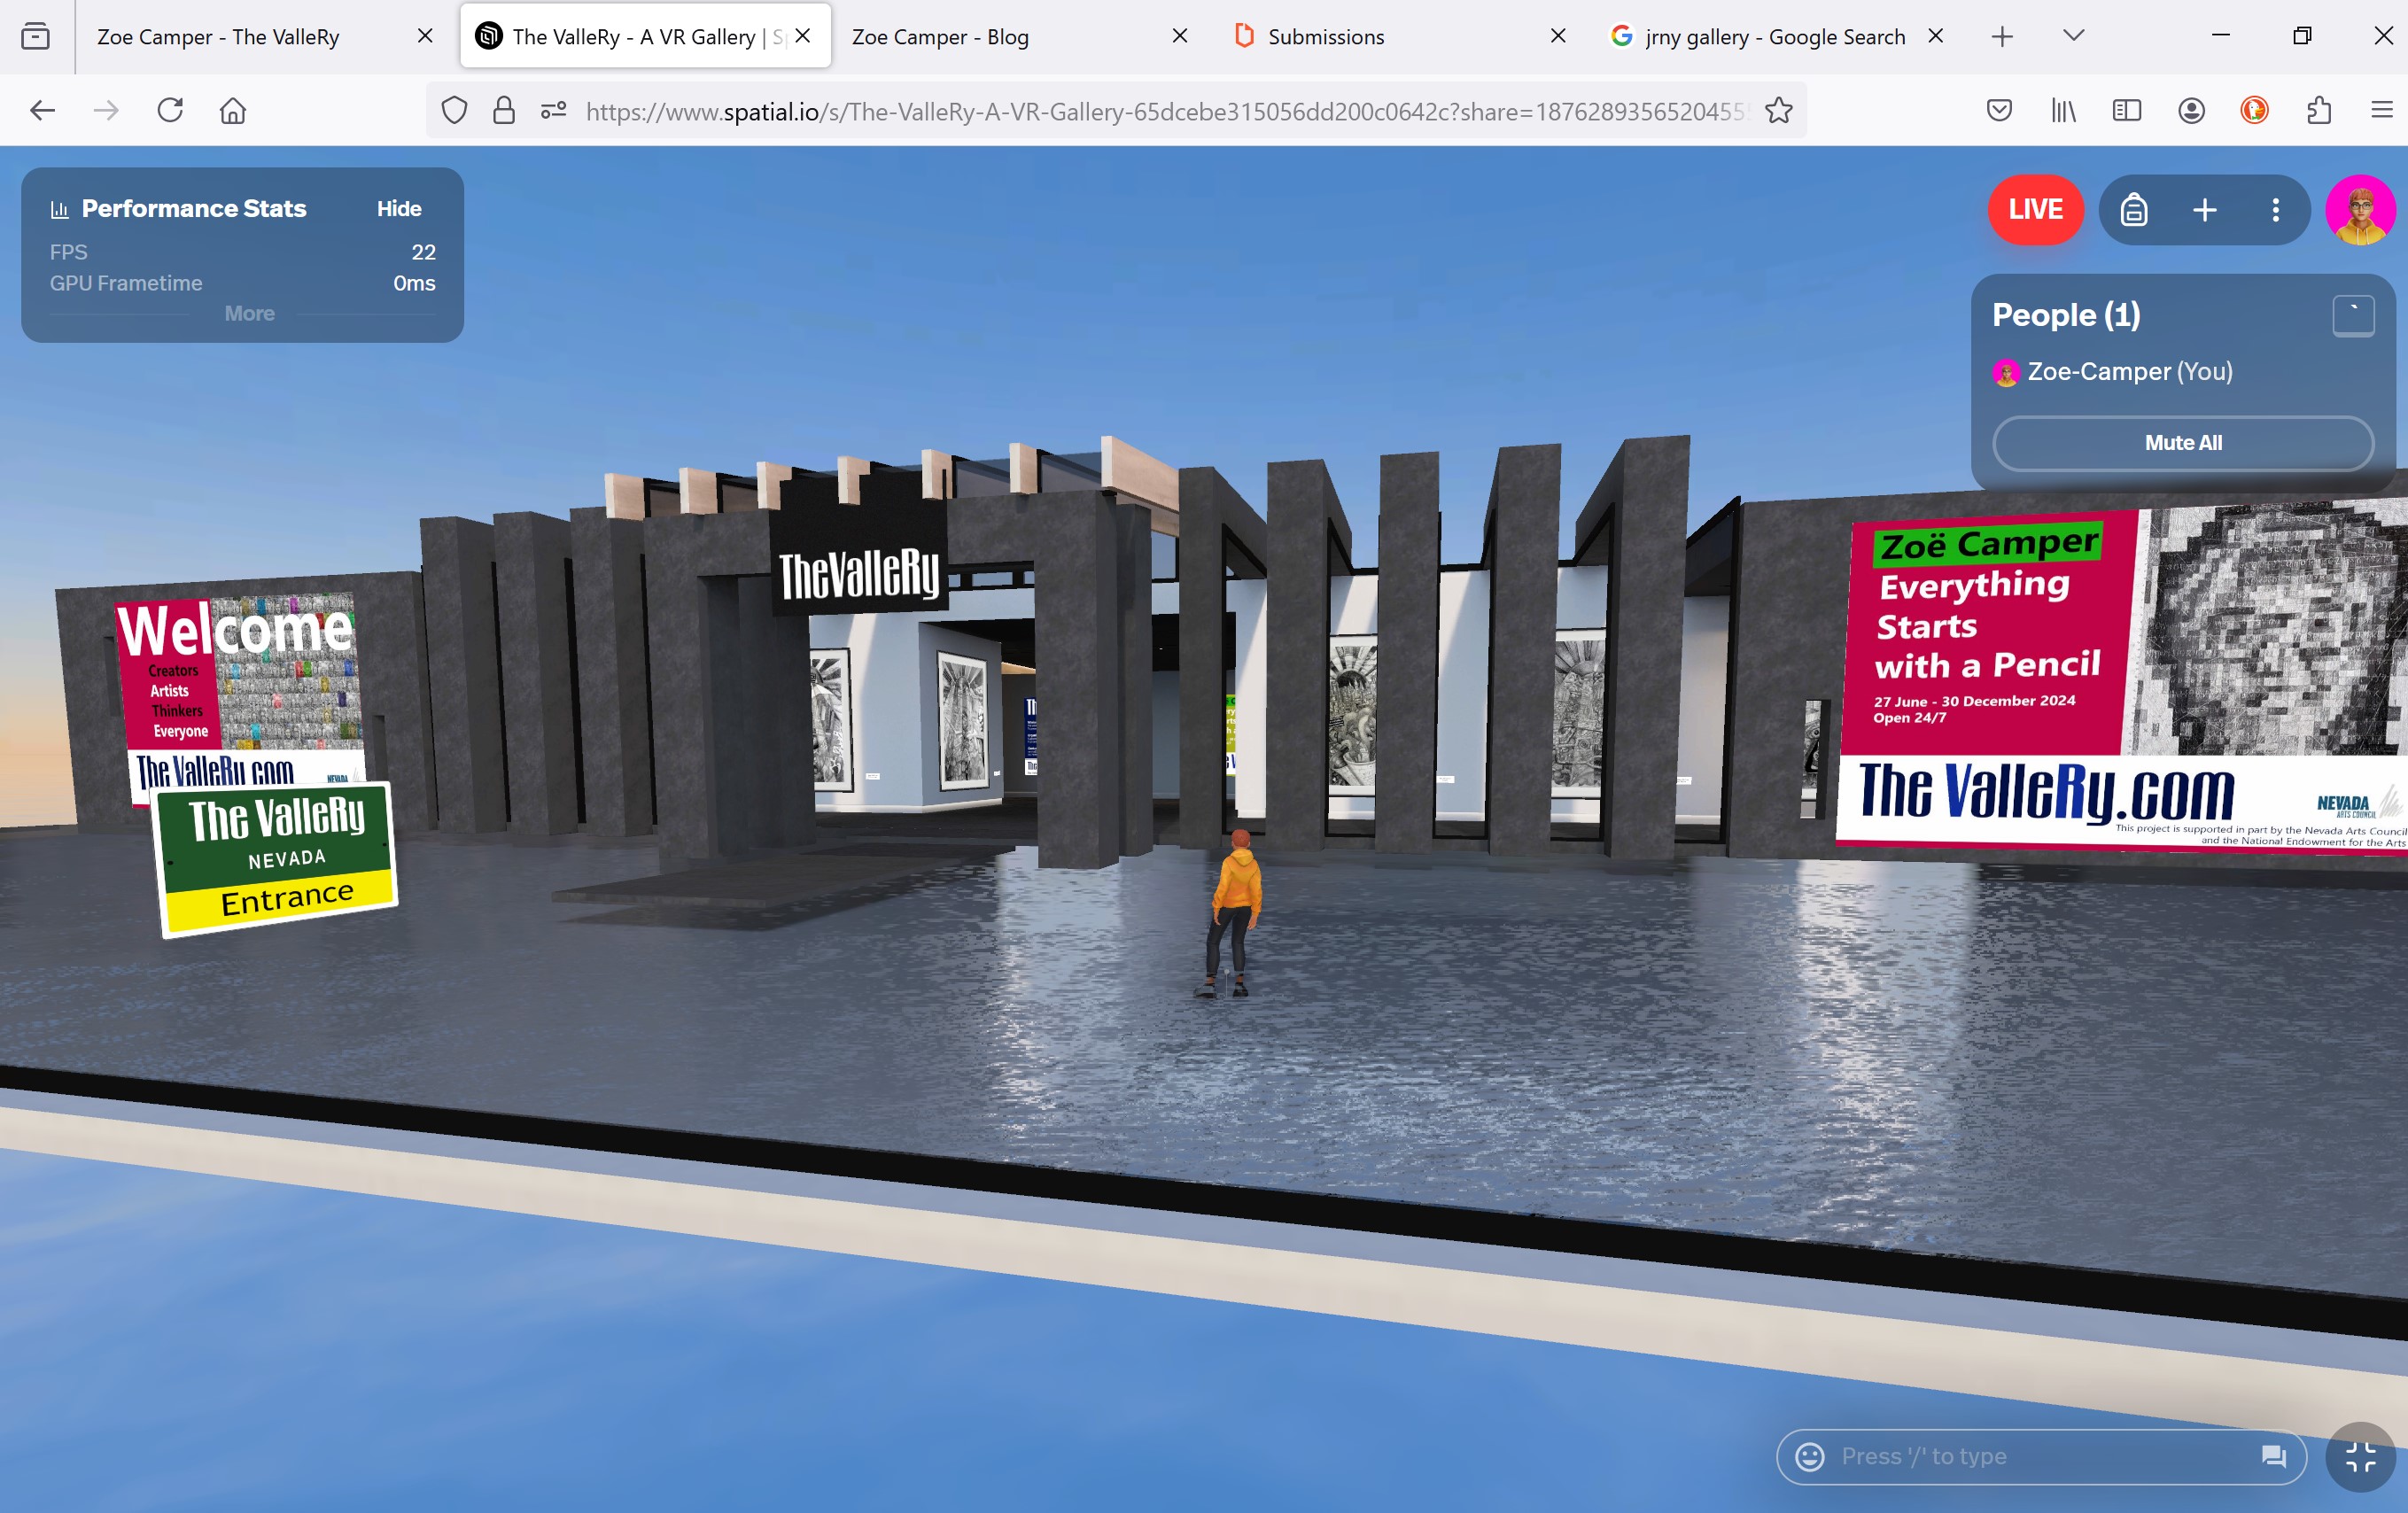Open the Firefox account icon
The image size is (2408, 1513).
pyautogui.click(x=2191, y=110)
